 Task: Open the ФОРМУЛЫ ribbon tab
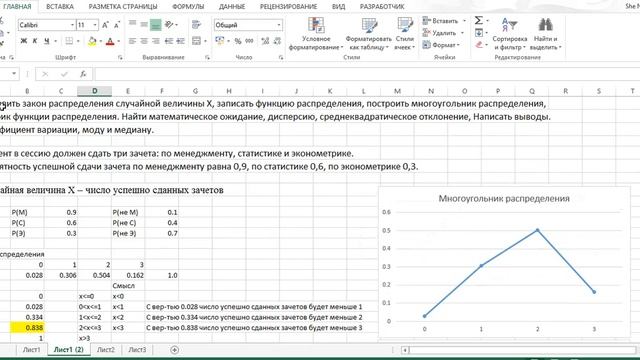click(188, 7)
